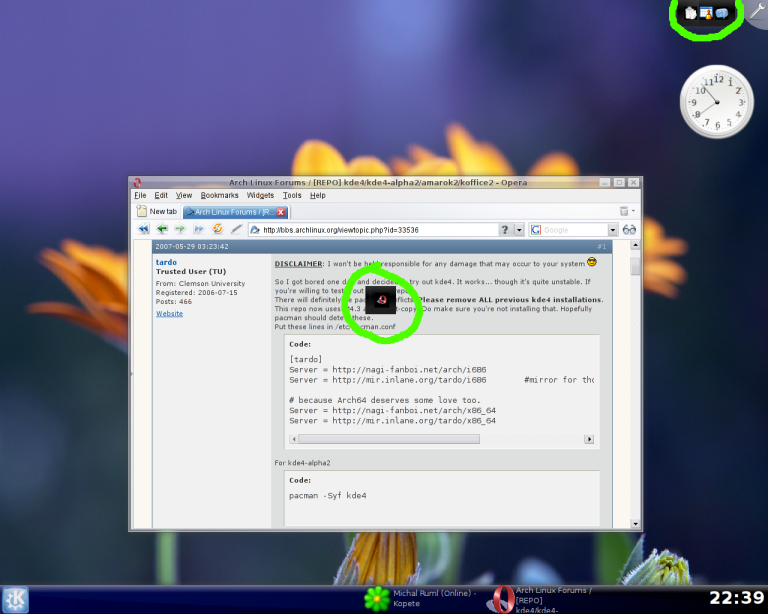Click the digital clock showing 22:39
The width and height of the screenshot is (768, 614).
(x=736, y=597)
